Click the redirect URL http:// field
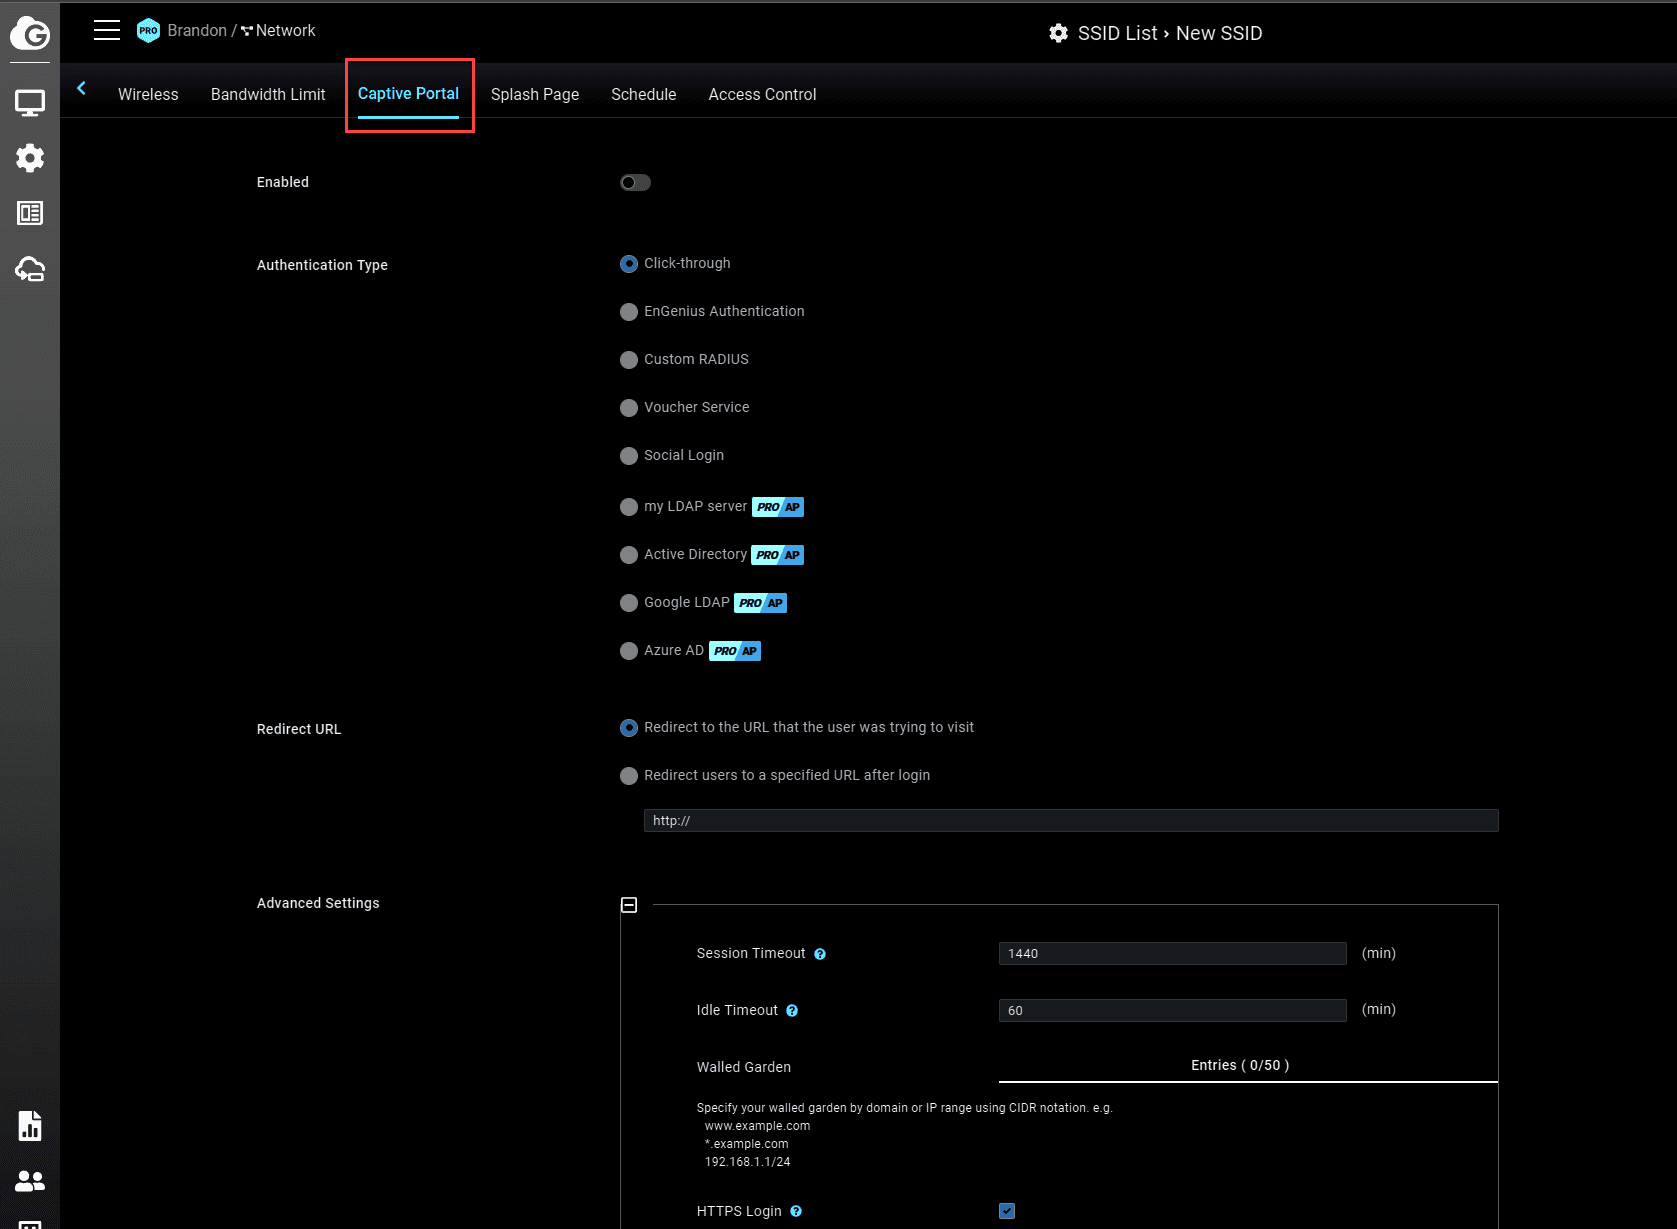The image size is (1677, 1229). (x=1071, y=821)
